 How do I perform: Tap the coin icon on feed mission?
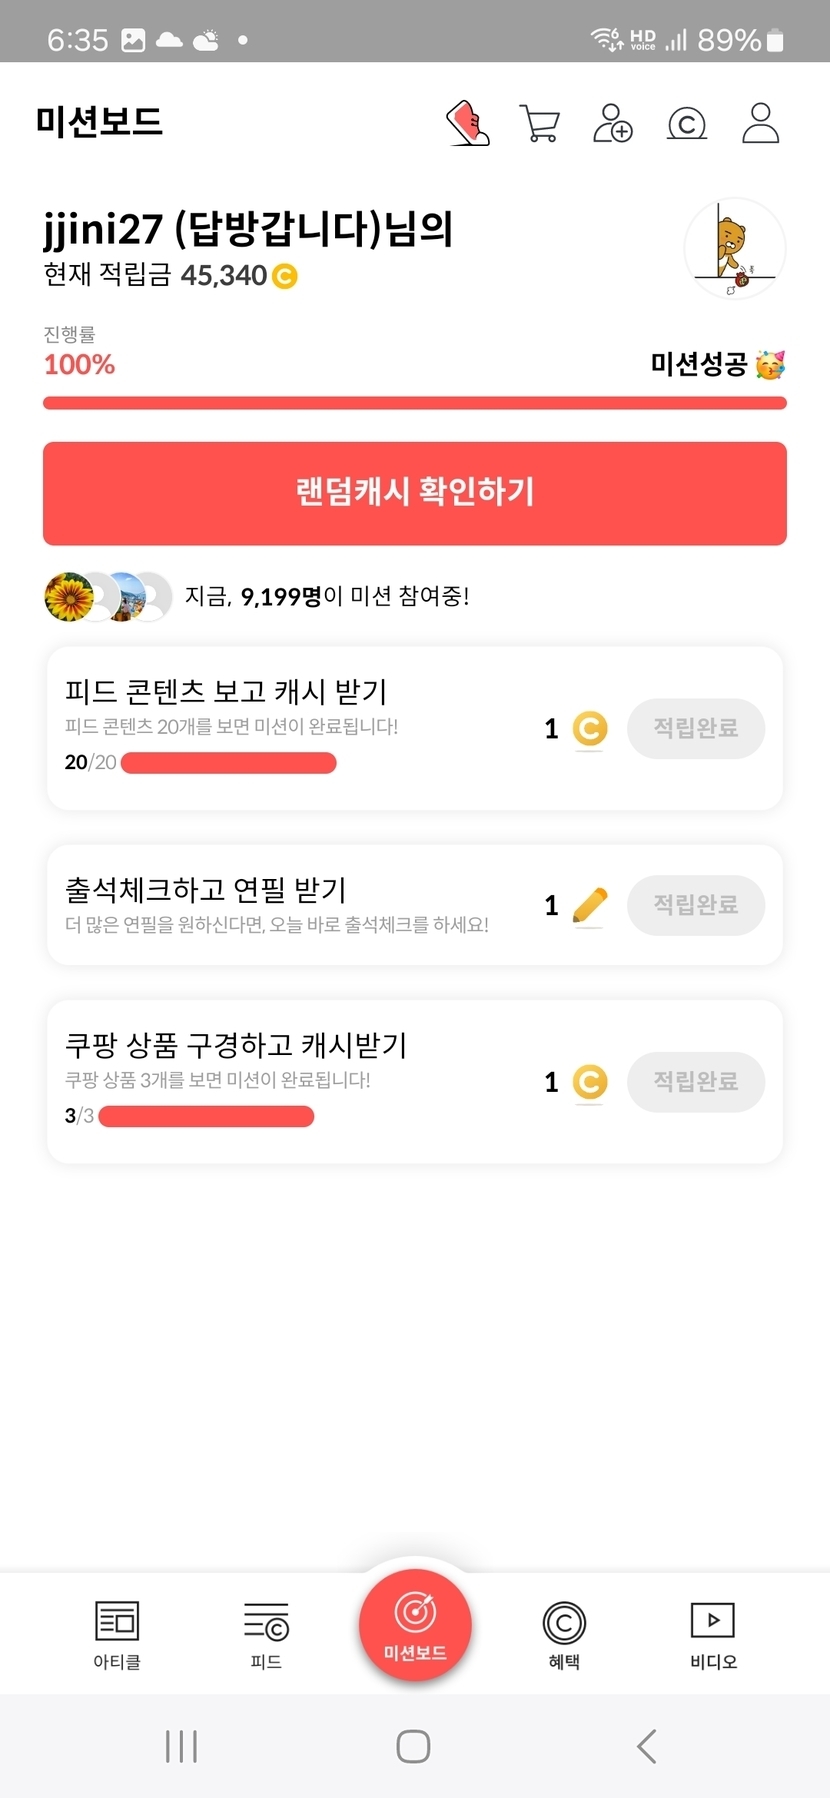coord(590,729)
